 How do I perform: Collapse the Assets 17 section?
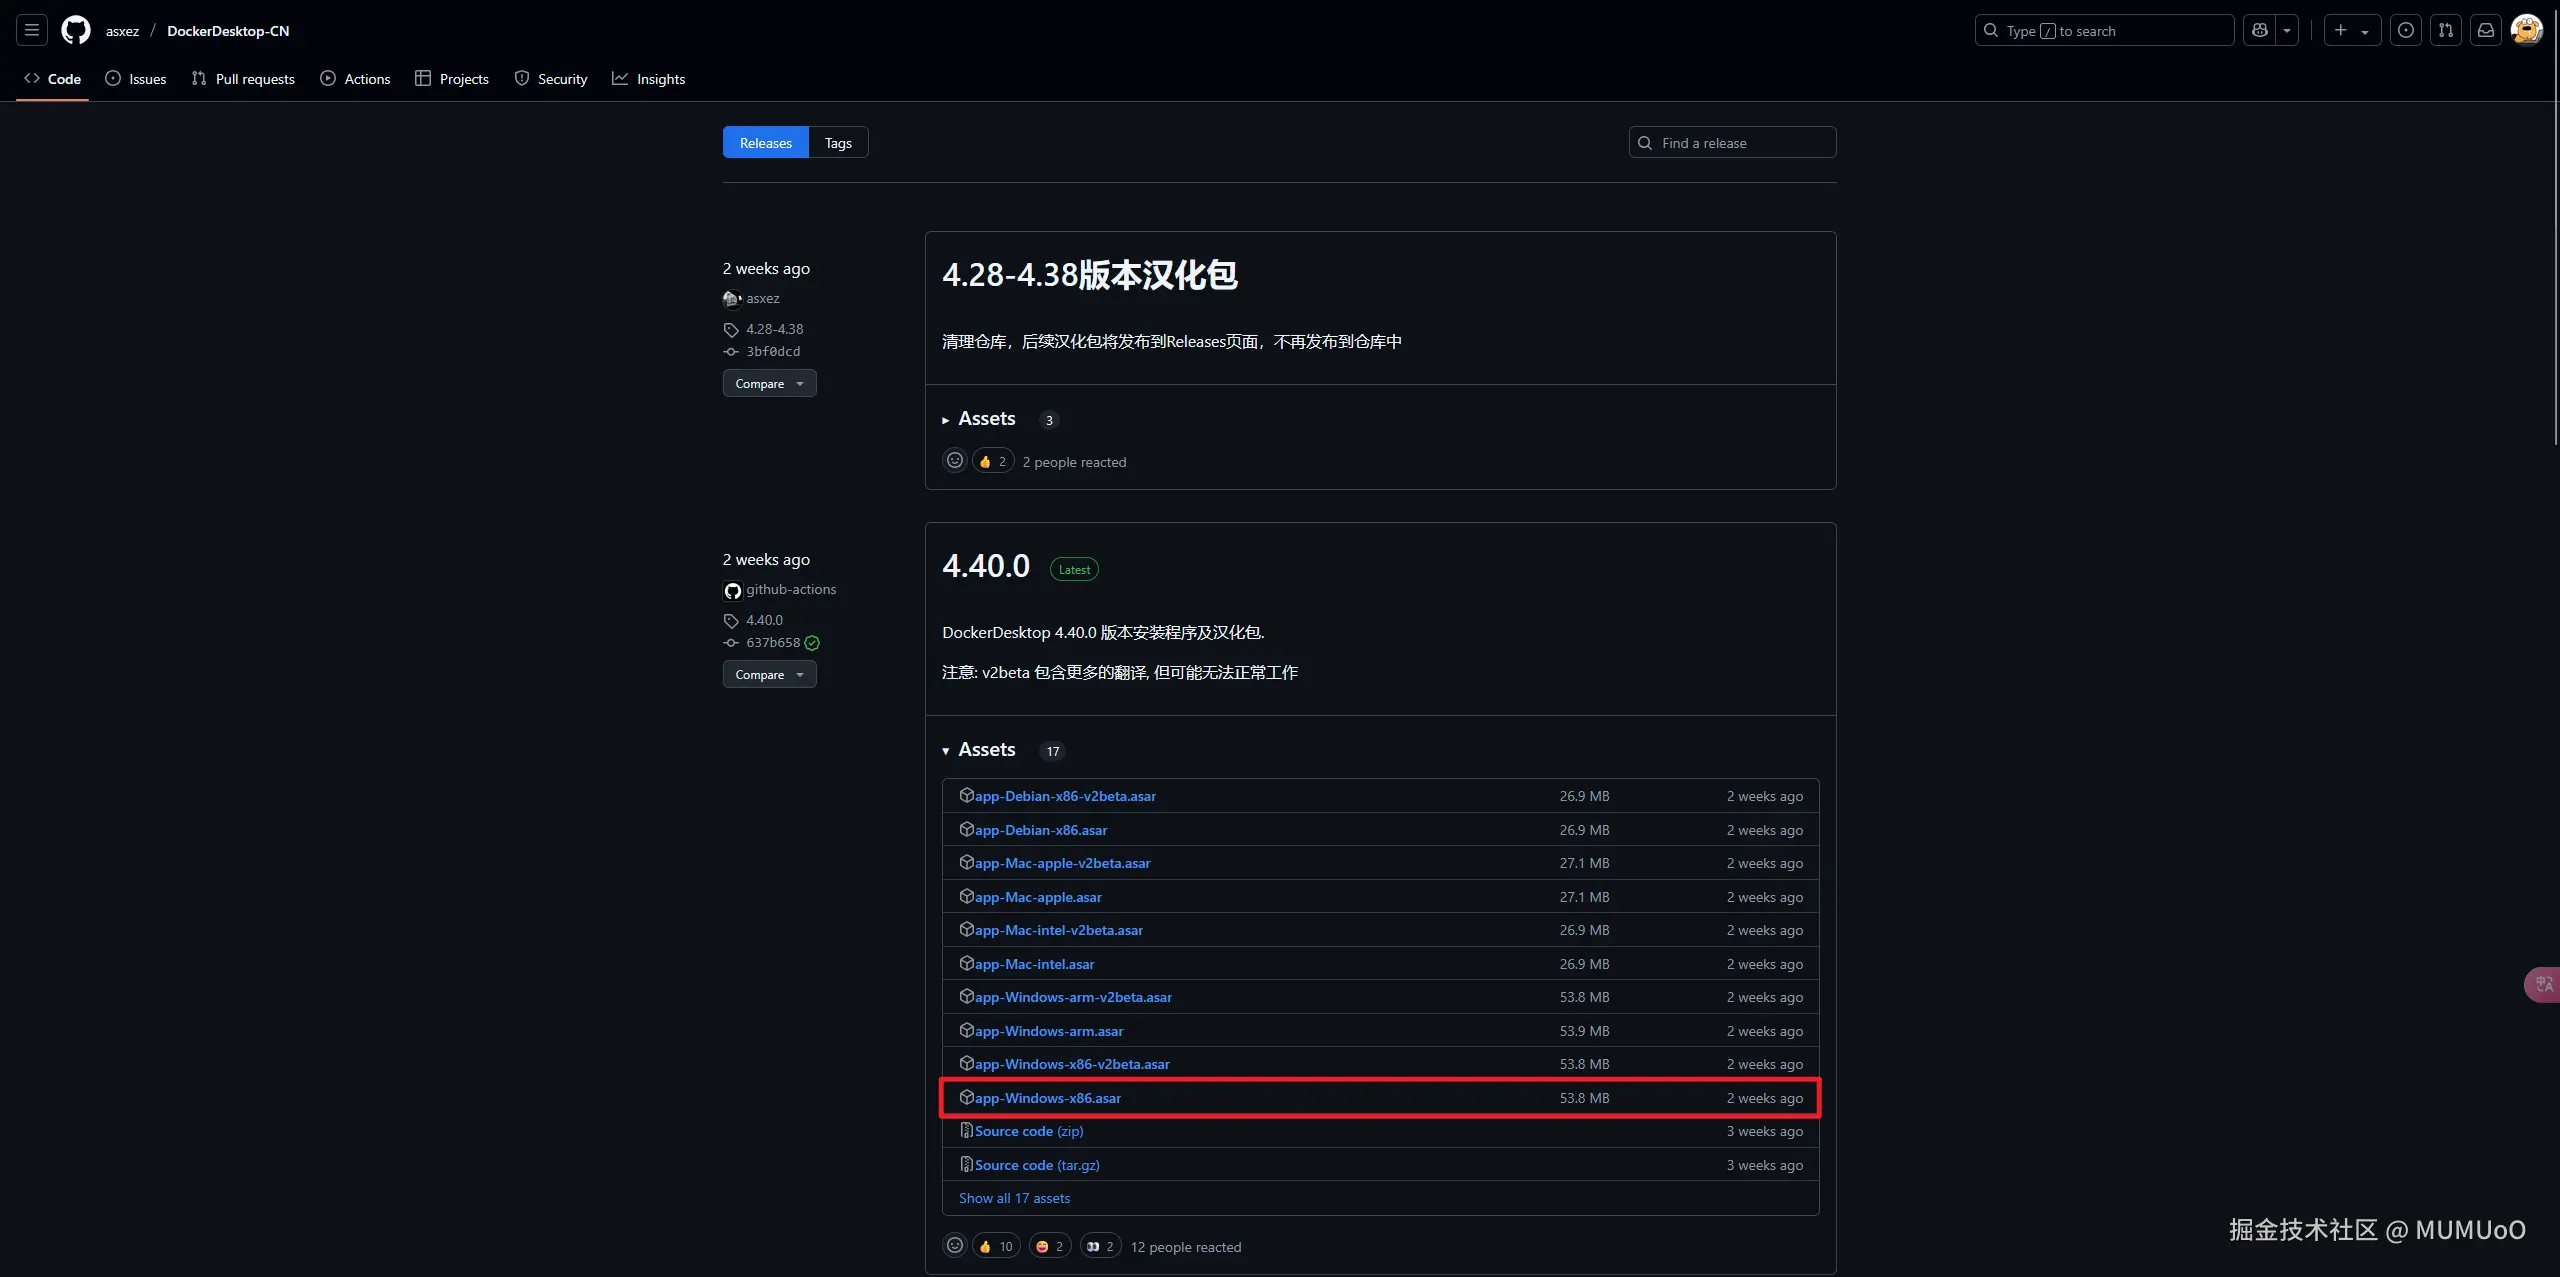987,750
